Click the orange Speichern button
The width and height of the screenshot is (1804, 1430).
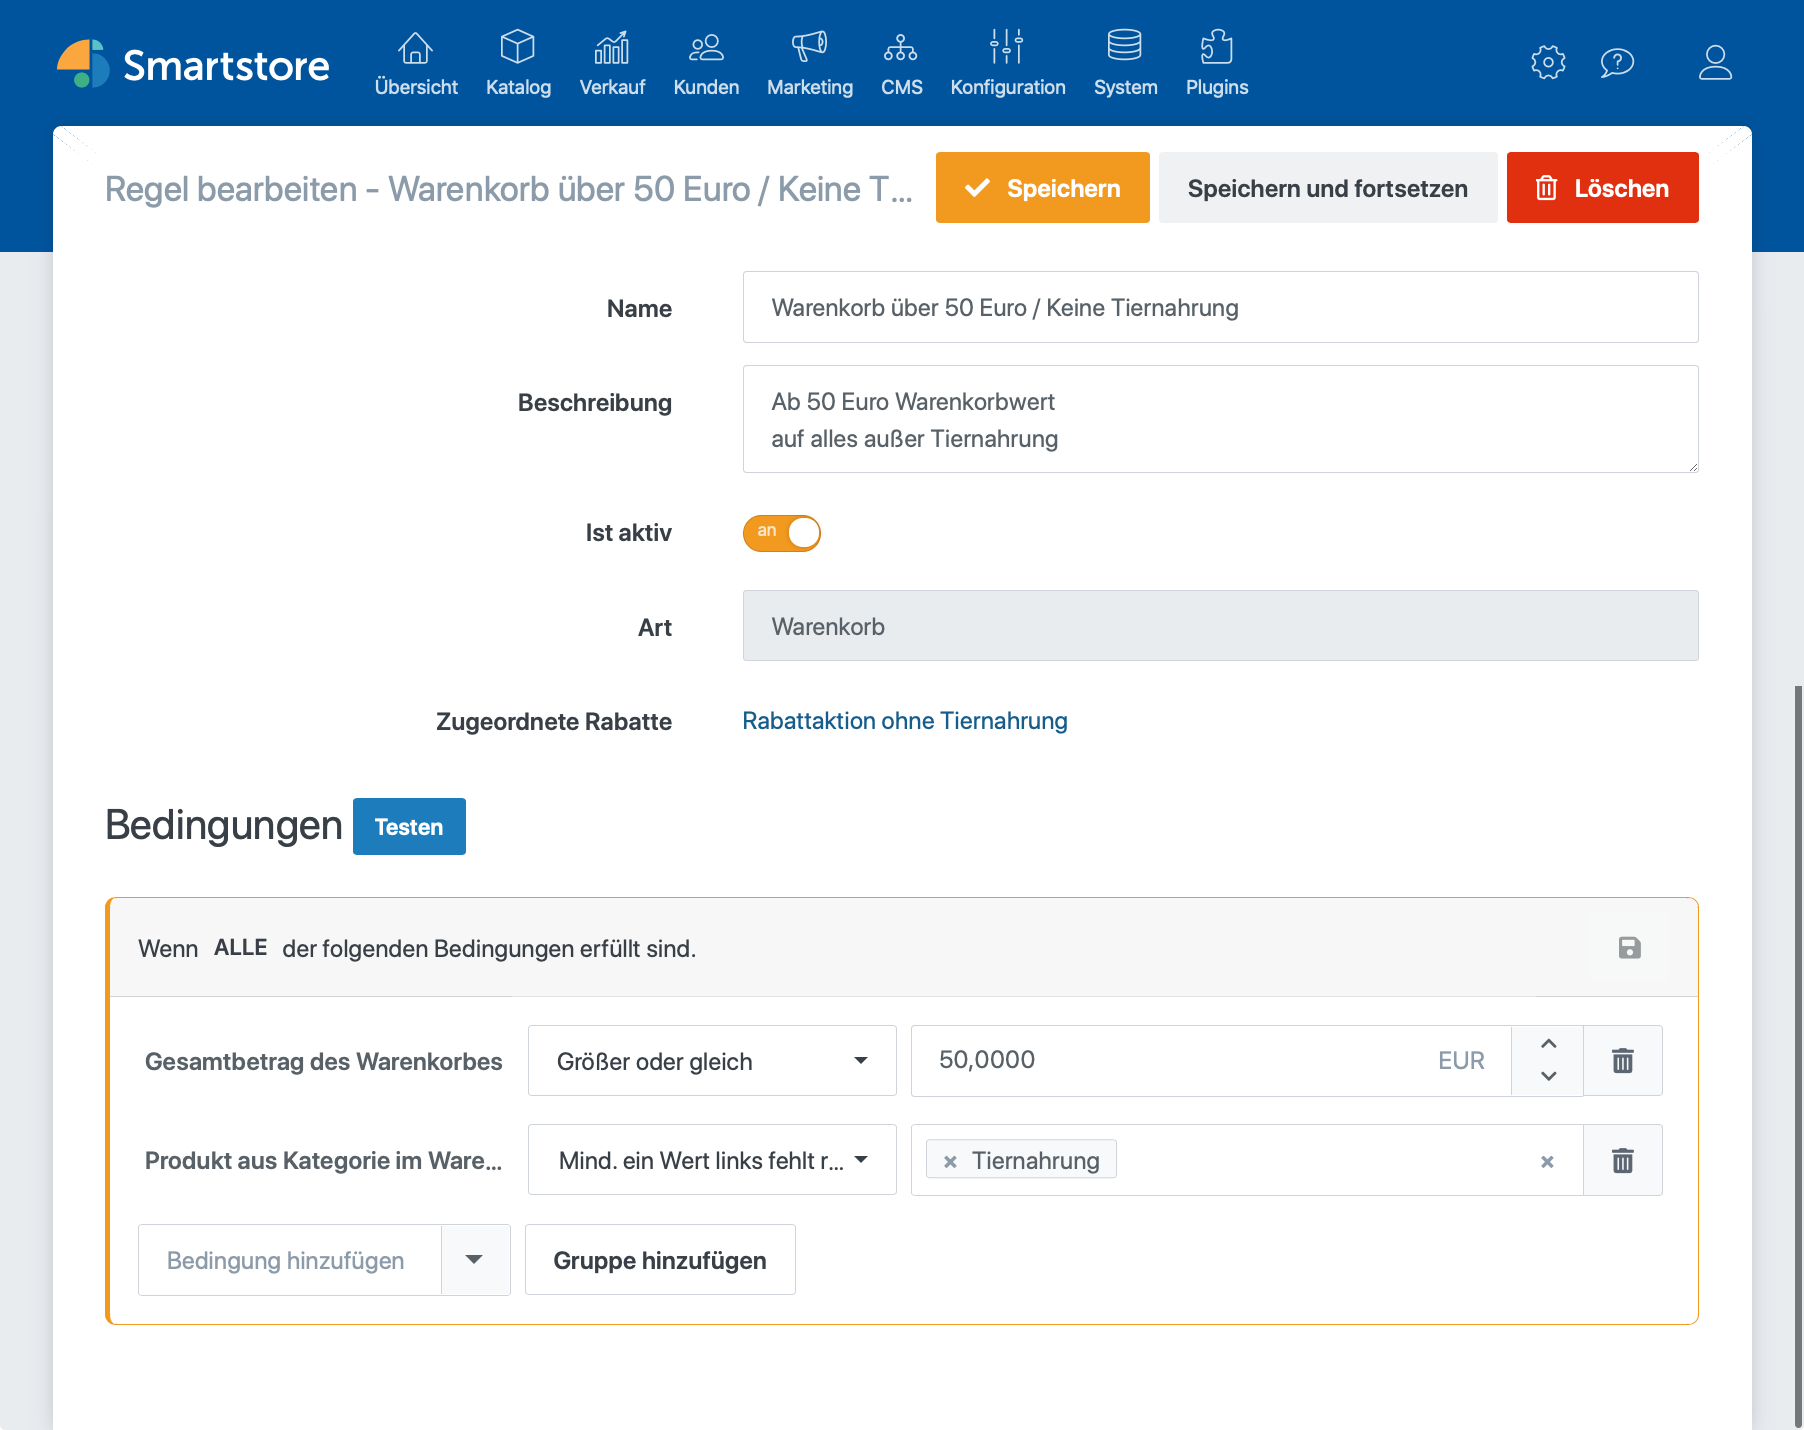tap(1042, 188)
